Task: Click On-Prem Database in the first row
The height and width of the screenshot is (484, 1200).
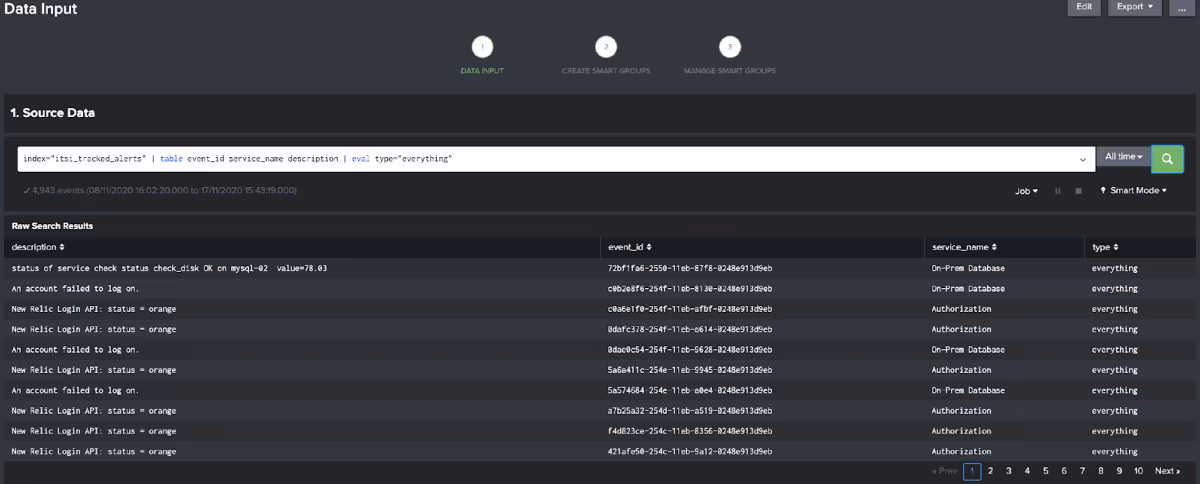Action: click(968, 268)
